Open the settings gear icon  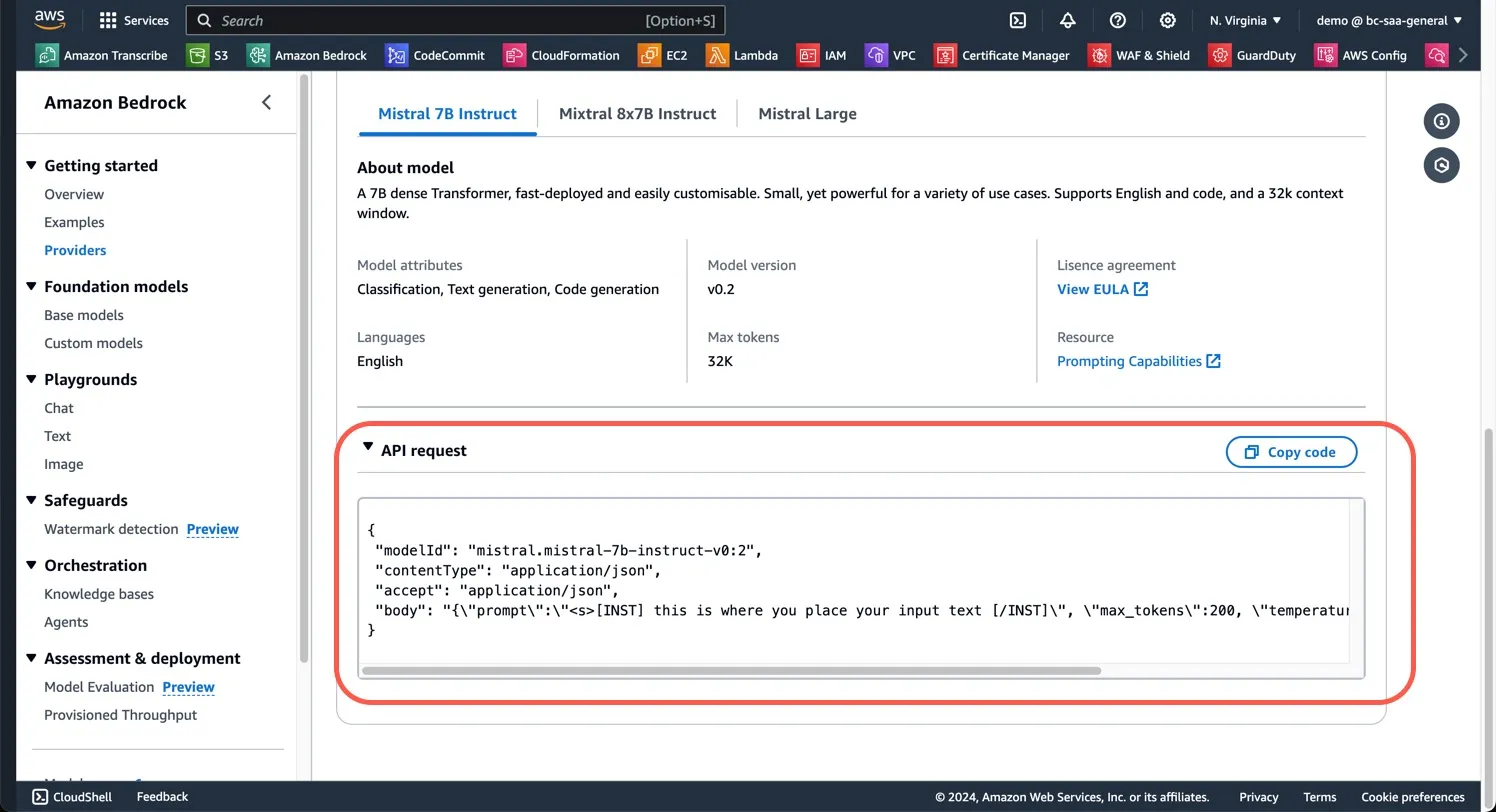coord(1167,20)
